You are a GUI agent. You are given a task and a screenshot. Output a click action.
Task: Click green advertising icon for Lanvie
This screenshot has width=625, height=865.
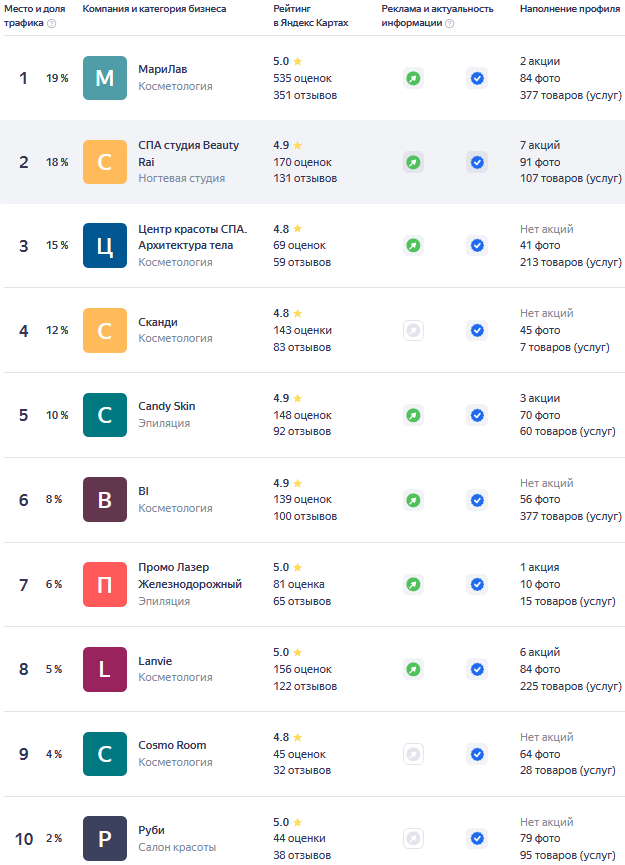pos(413,669)
